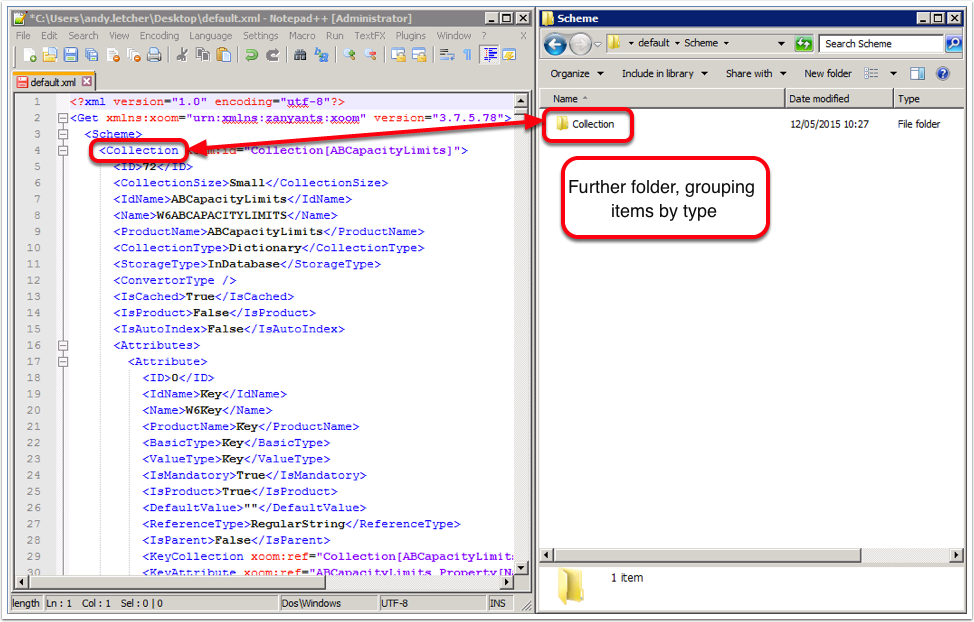The width and height of the screenshot is (974, 622).
Task: Sort by the Date modified column header
Action: pyautogui.click(x=819, y=98)
